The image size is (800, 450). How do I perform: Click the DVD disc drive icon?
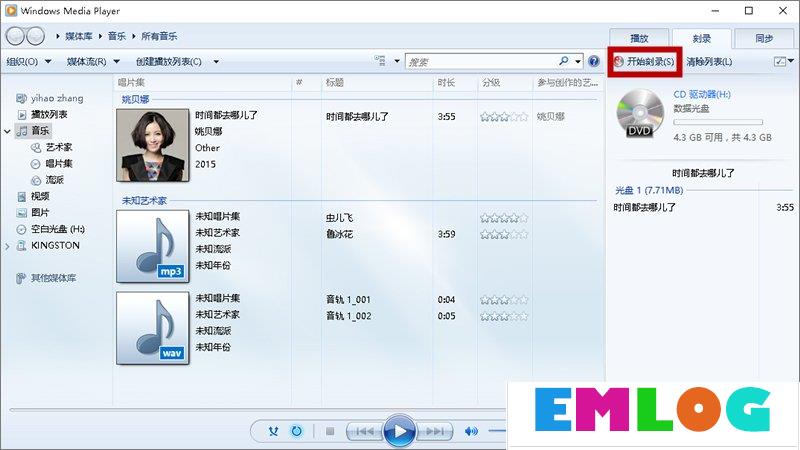(x=640, y=113)
